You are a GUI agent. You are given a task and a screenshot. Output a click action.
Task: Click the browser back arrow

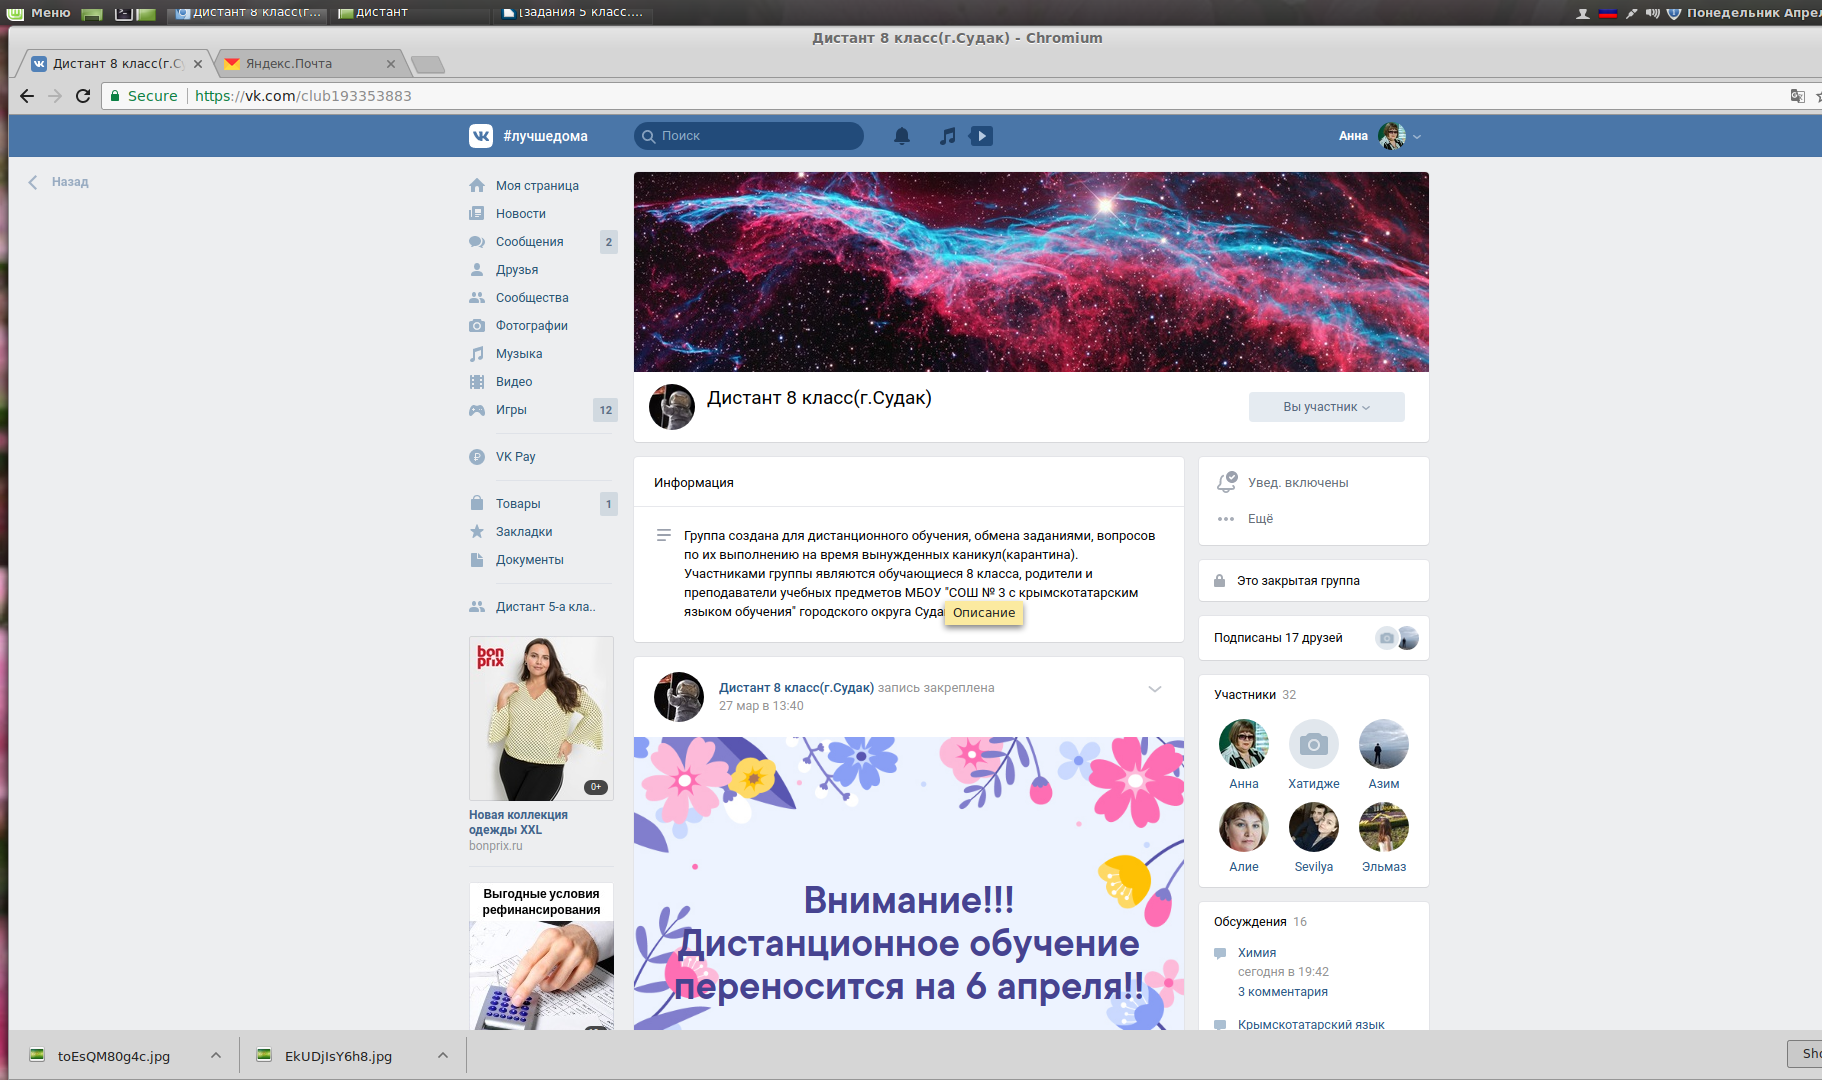pyautogui.click(x=27, y=96)
